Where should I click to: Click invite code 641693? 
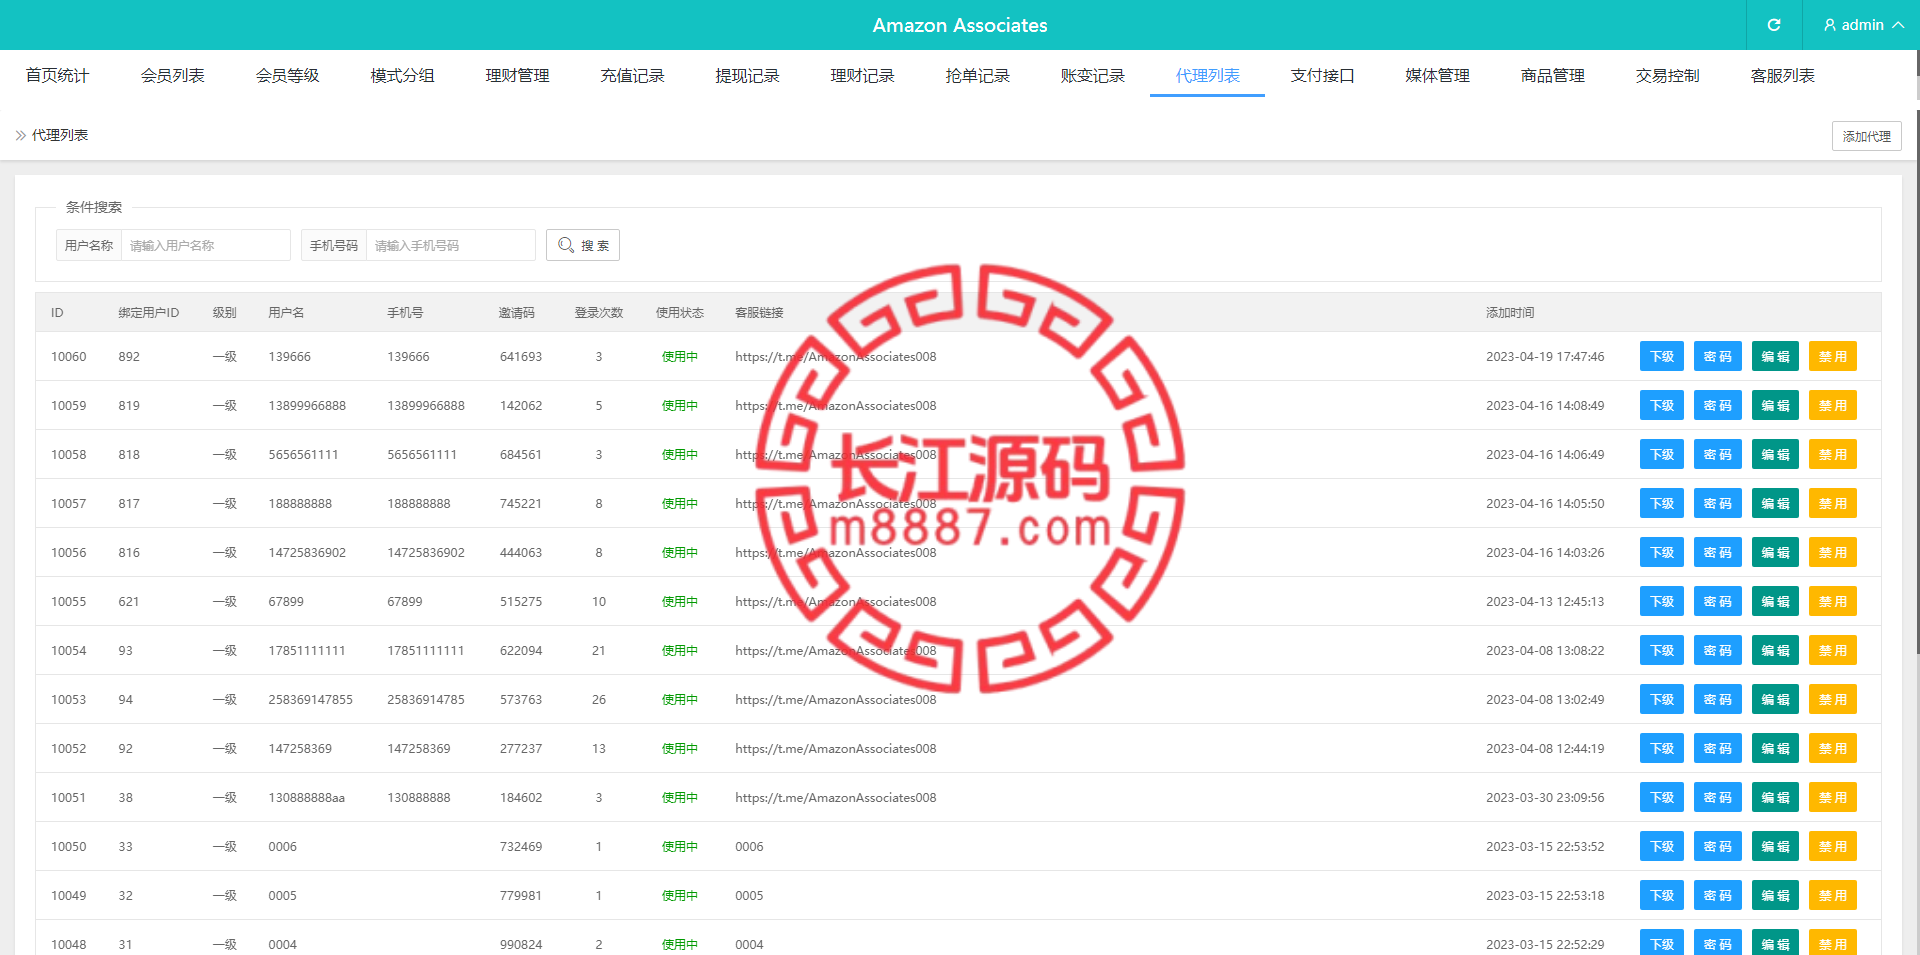click(x=521, y=357)
